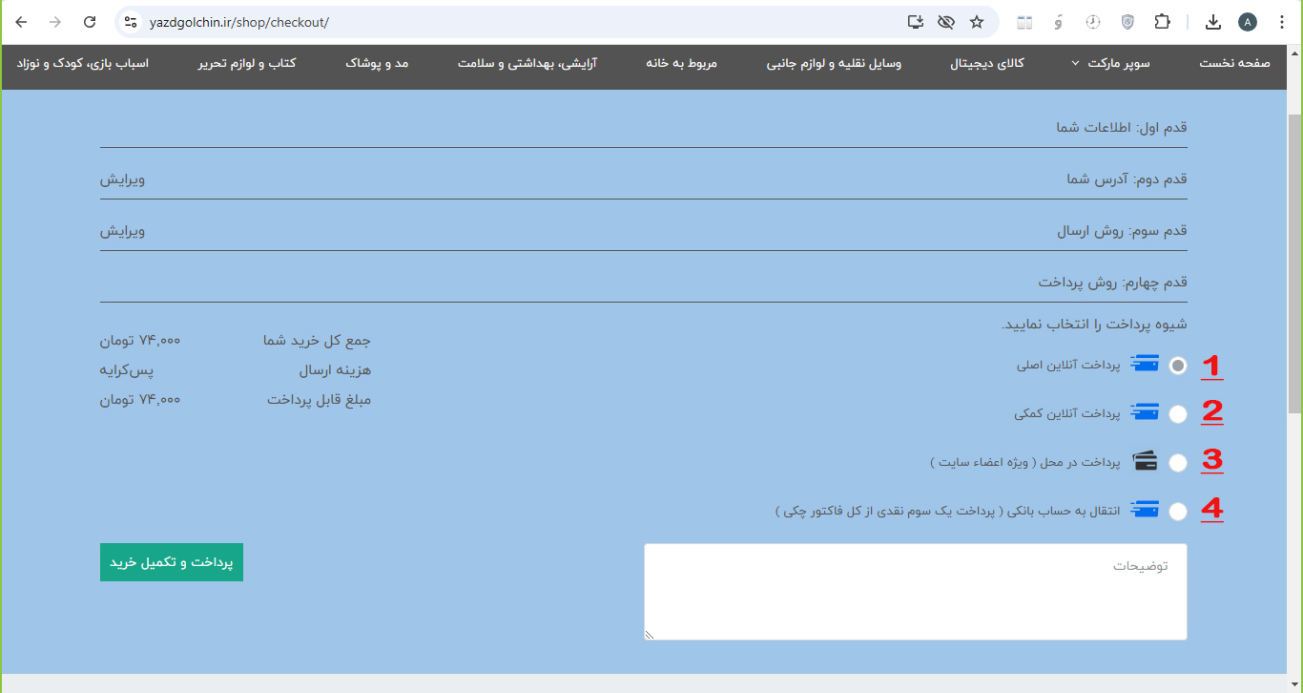Expand the 'سوپر مارکت' dropdown menu

[1110, 63]
